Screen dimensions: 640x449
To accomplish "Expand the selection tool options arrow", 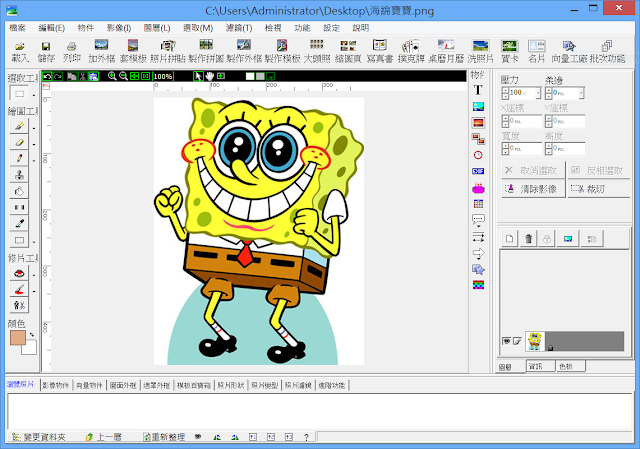I will pyautogui.click(x=34, y=96).
